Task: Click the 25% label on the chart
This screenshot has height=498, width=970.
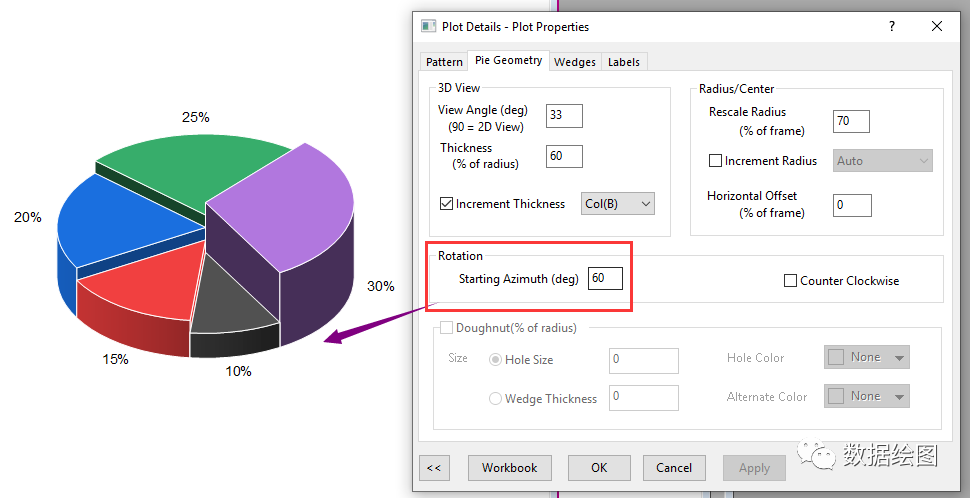Action: pyautogui.click(x=195, y=117)
